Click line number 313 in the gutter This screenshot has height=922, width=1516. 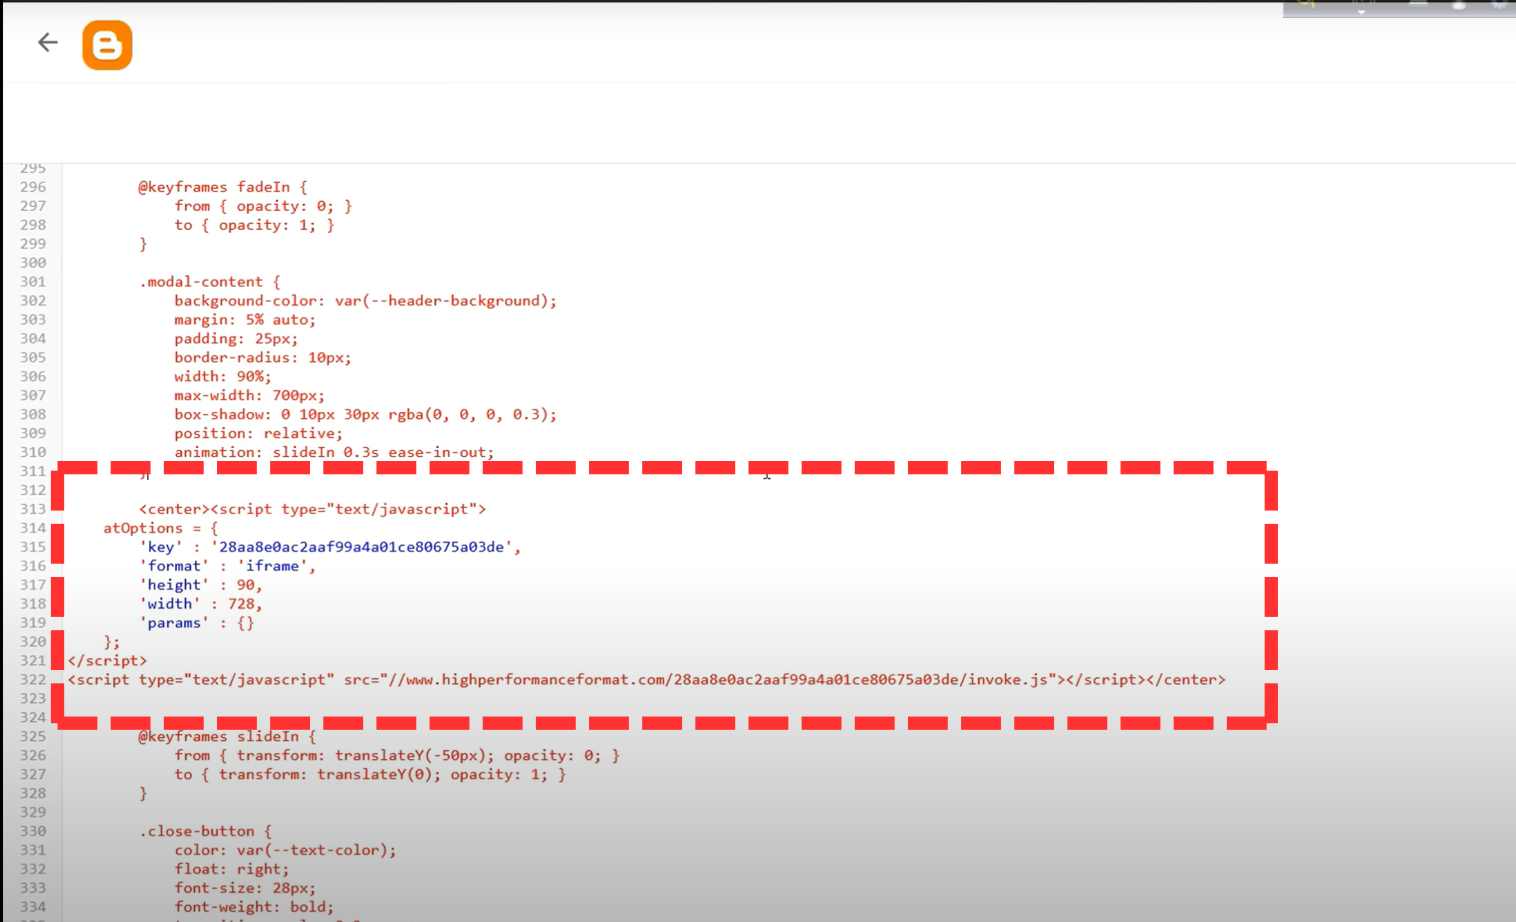coord(33,509)
